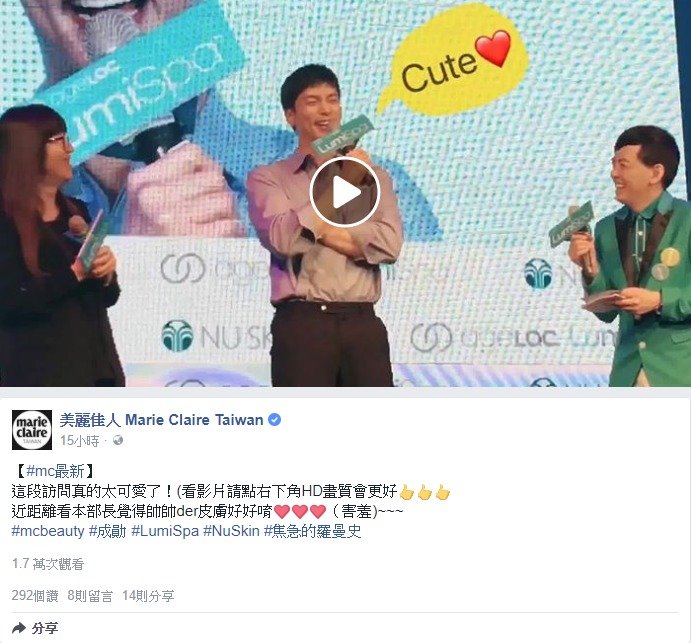
Task: Click the 分享 share button
Action: (x=35, y=628)
